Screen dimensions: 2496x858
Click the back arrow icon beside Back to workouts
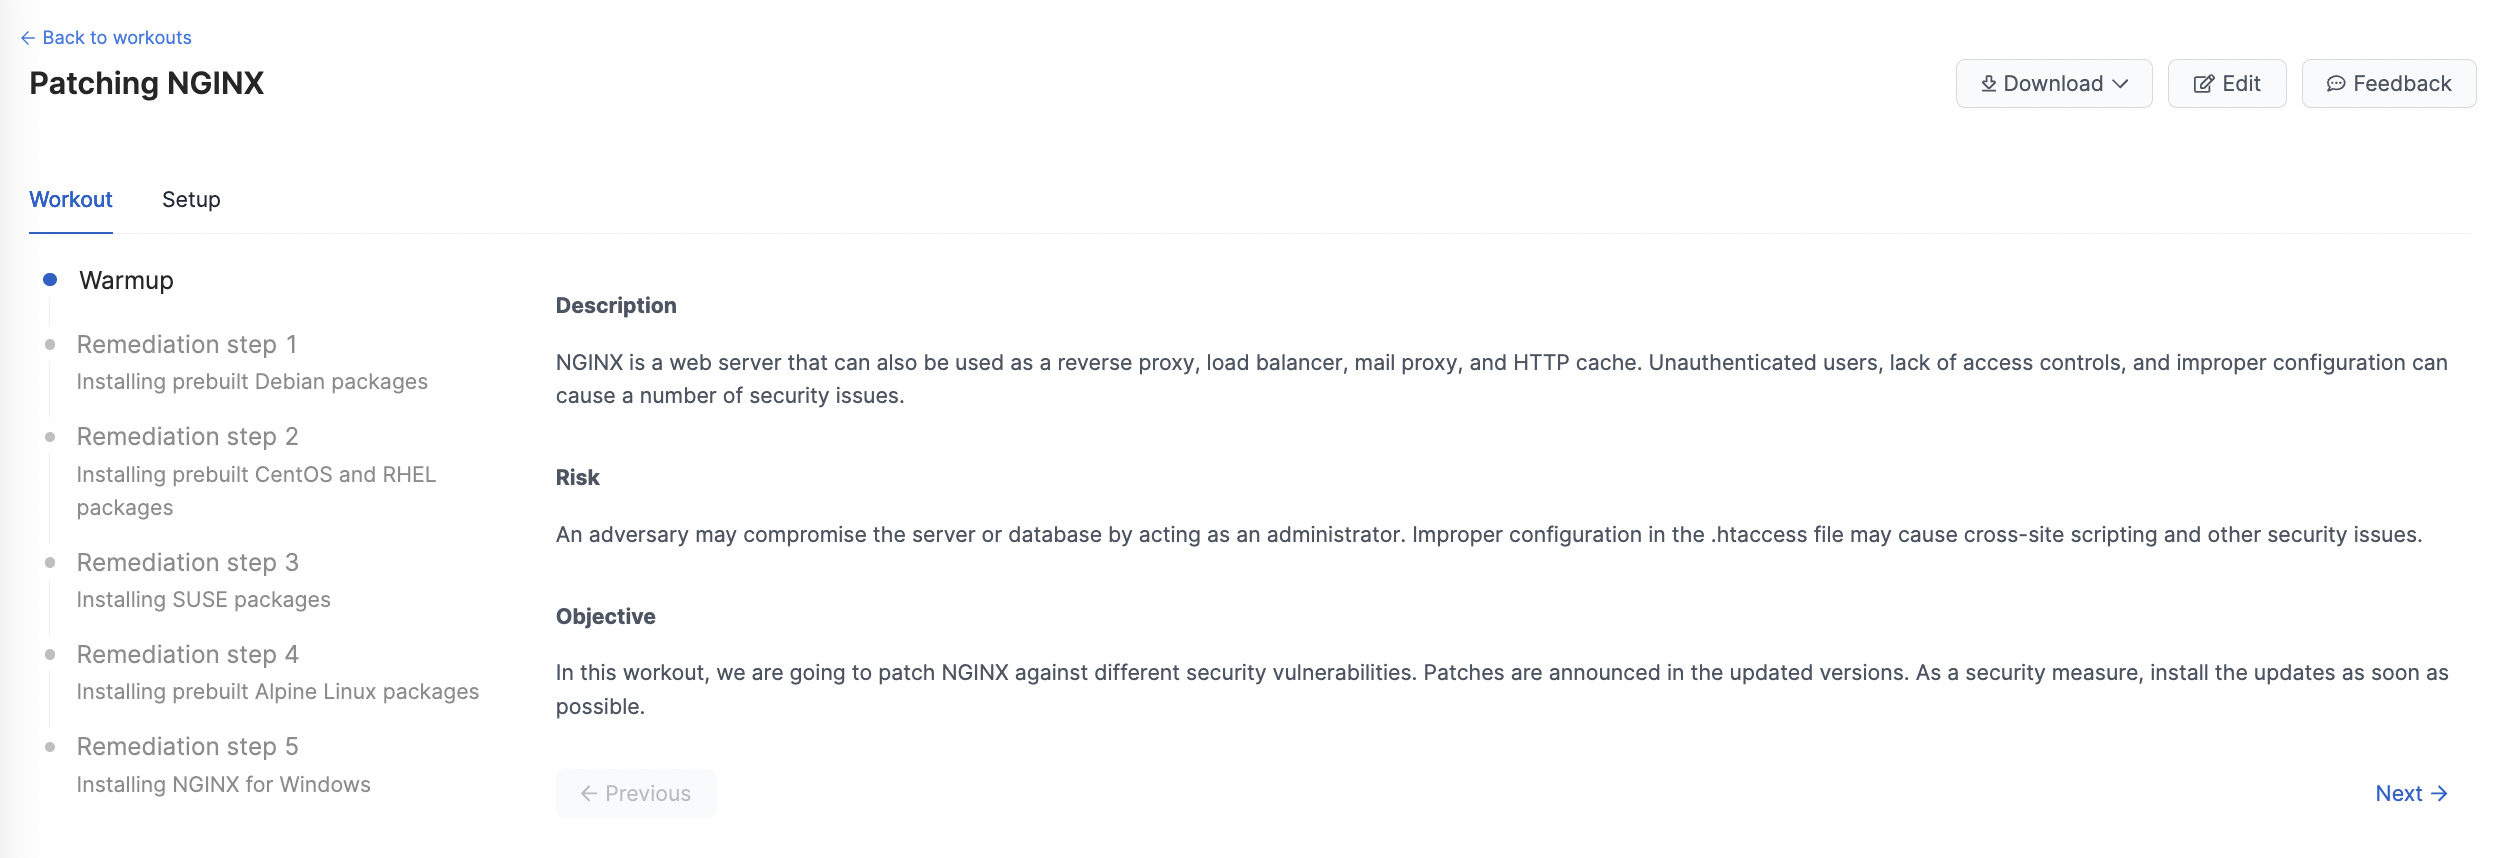click(28, 38)
